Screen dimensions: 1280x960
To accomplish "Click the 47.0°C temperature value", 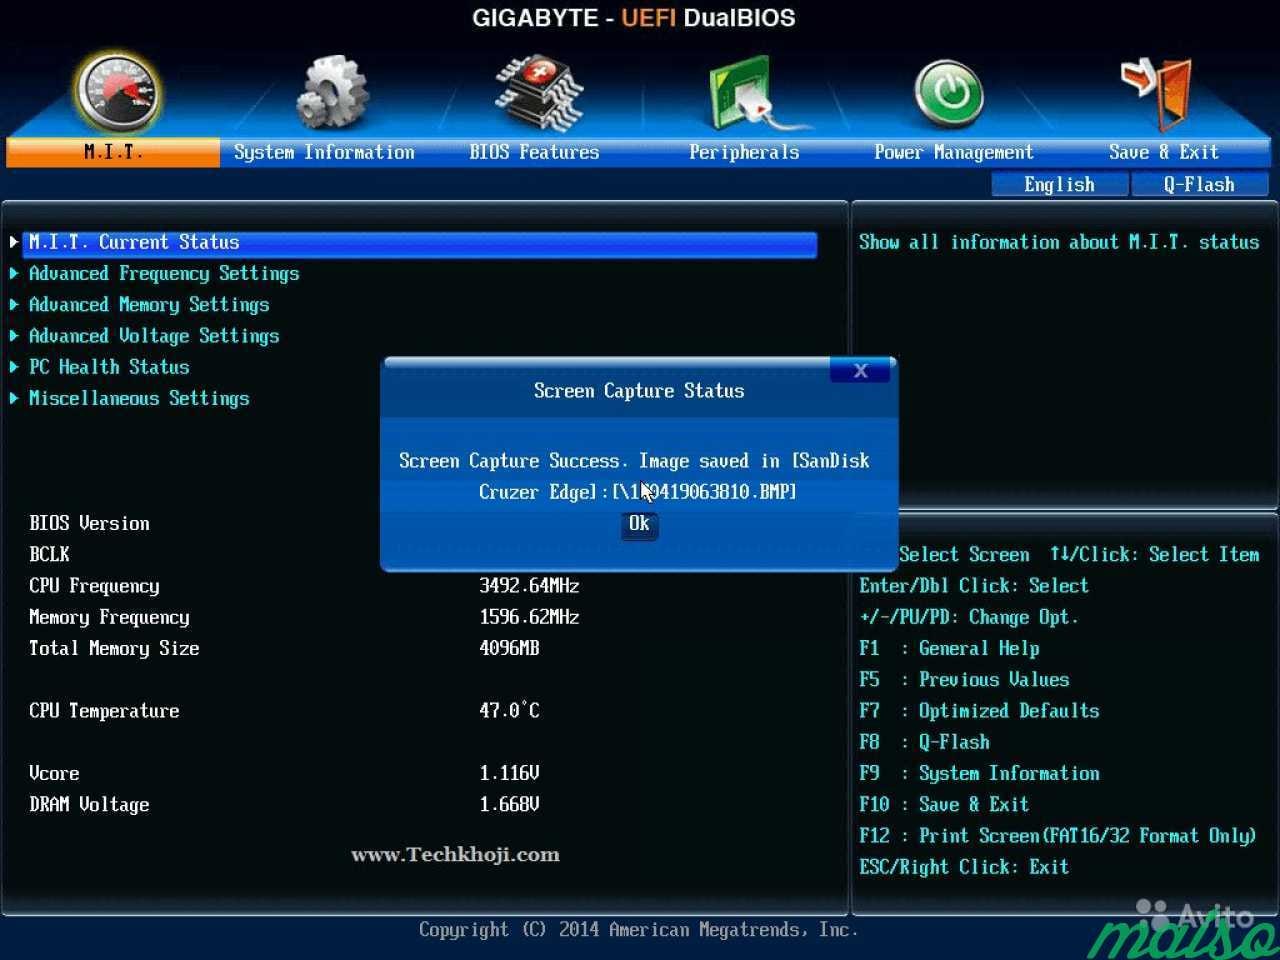I will [509, 710].
